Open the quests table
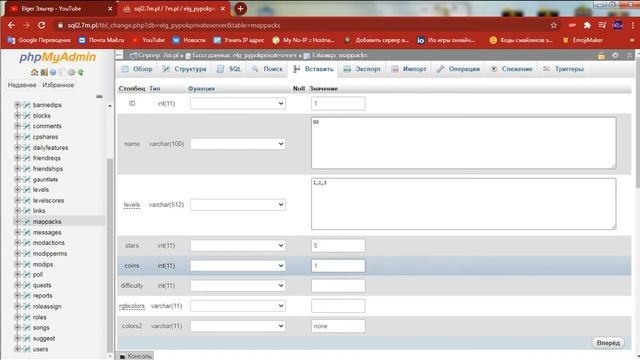640x360 pixels. (42, 285)
